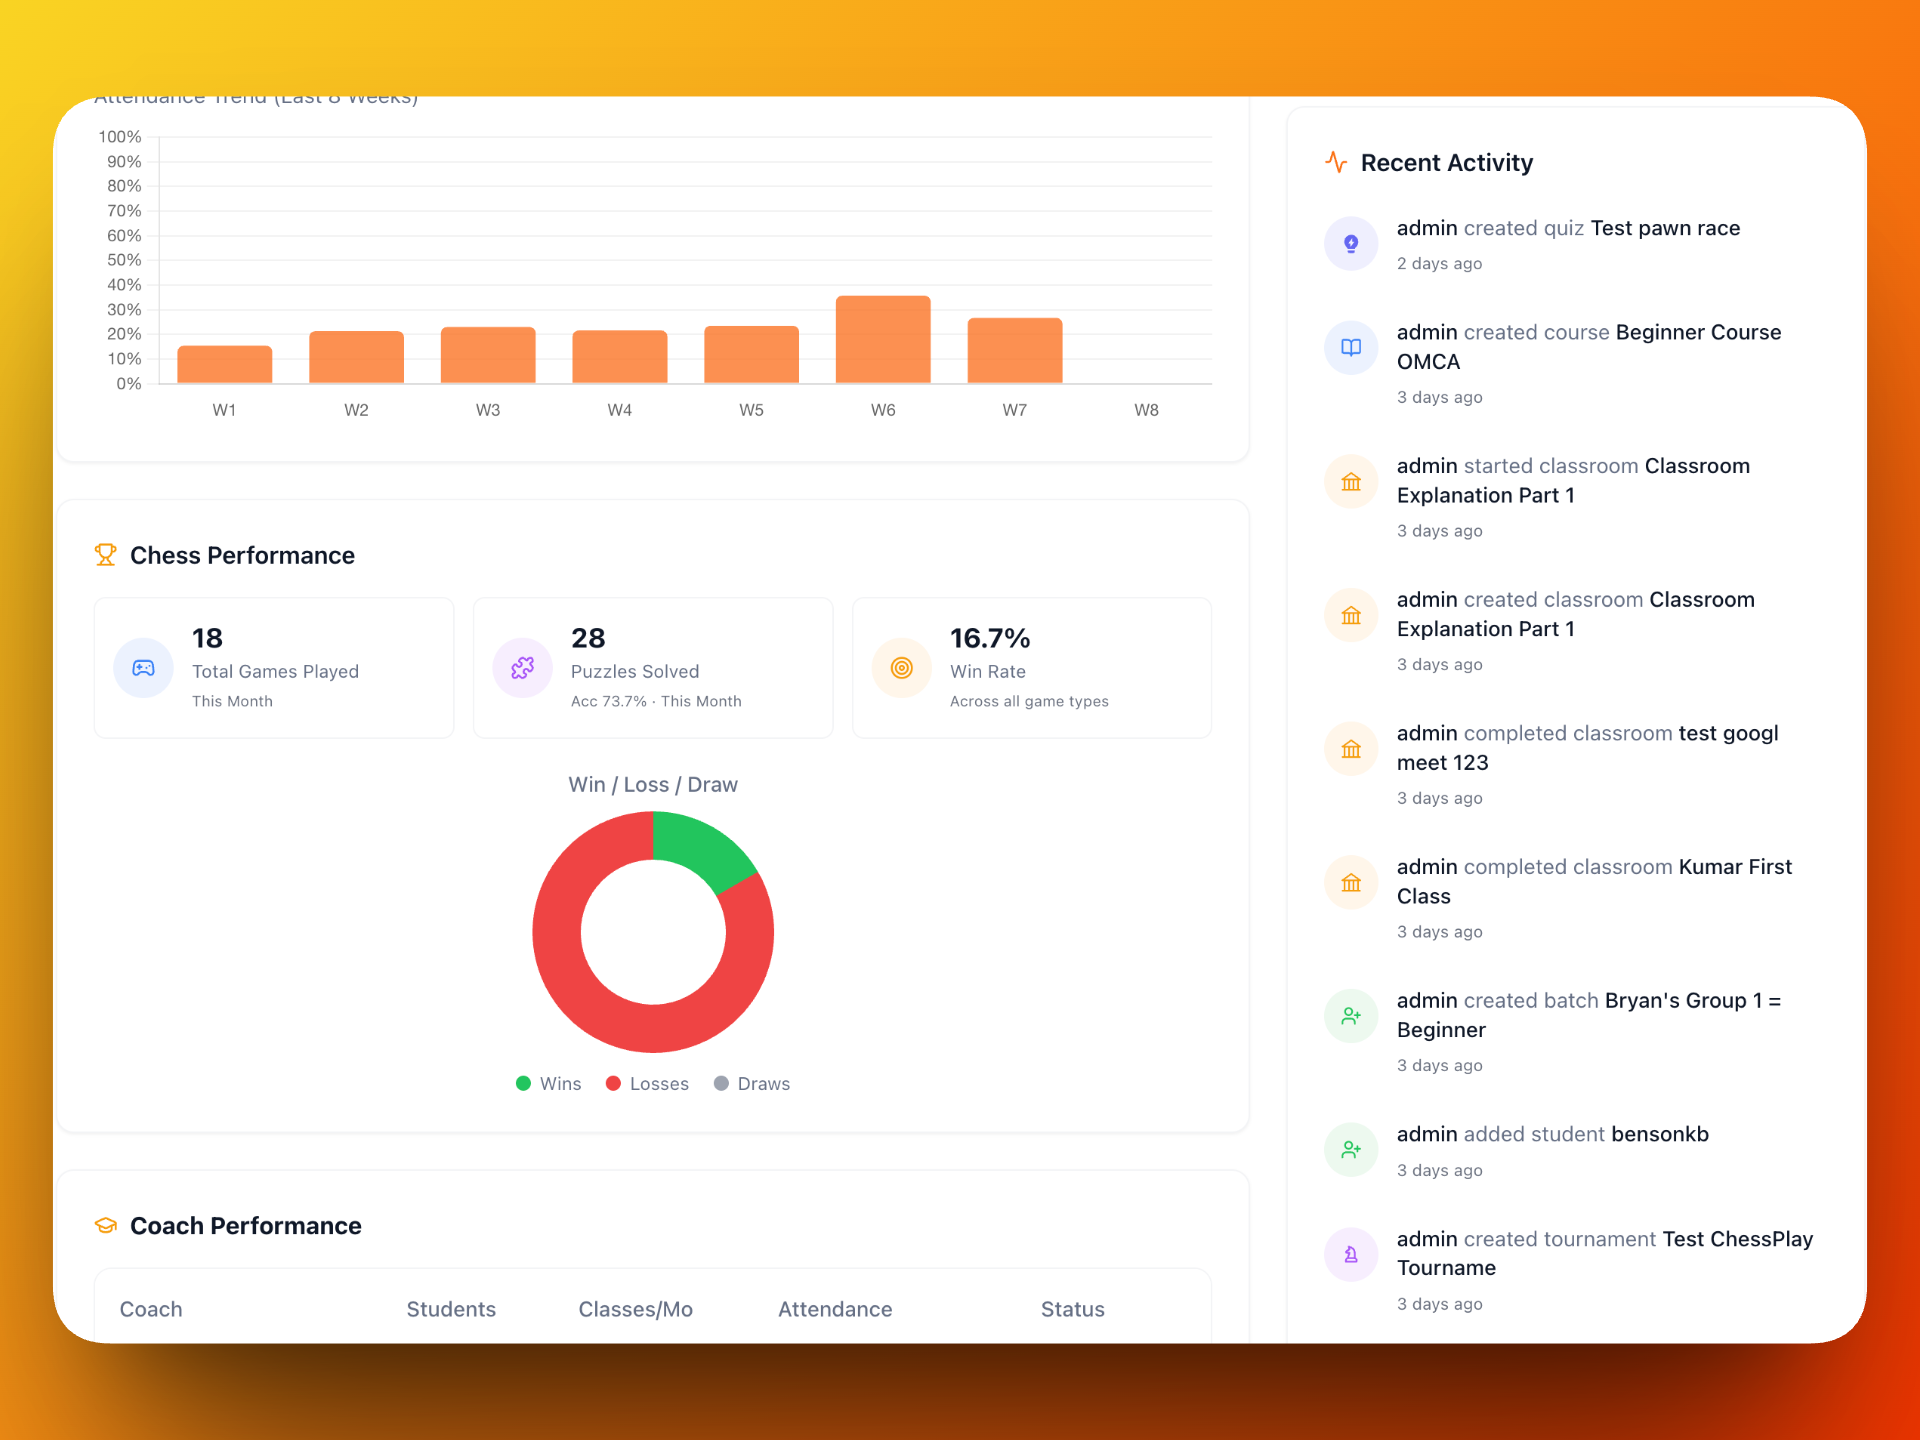Click the user-plus icon for student bensonkb
Viewport: 1920px width, 1440px height.
click(1351, 1150)
